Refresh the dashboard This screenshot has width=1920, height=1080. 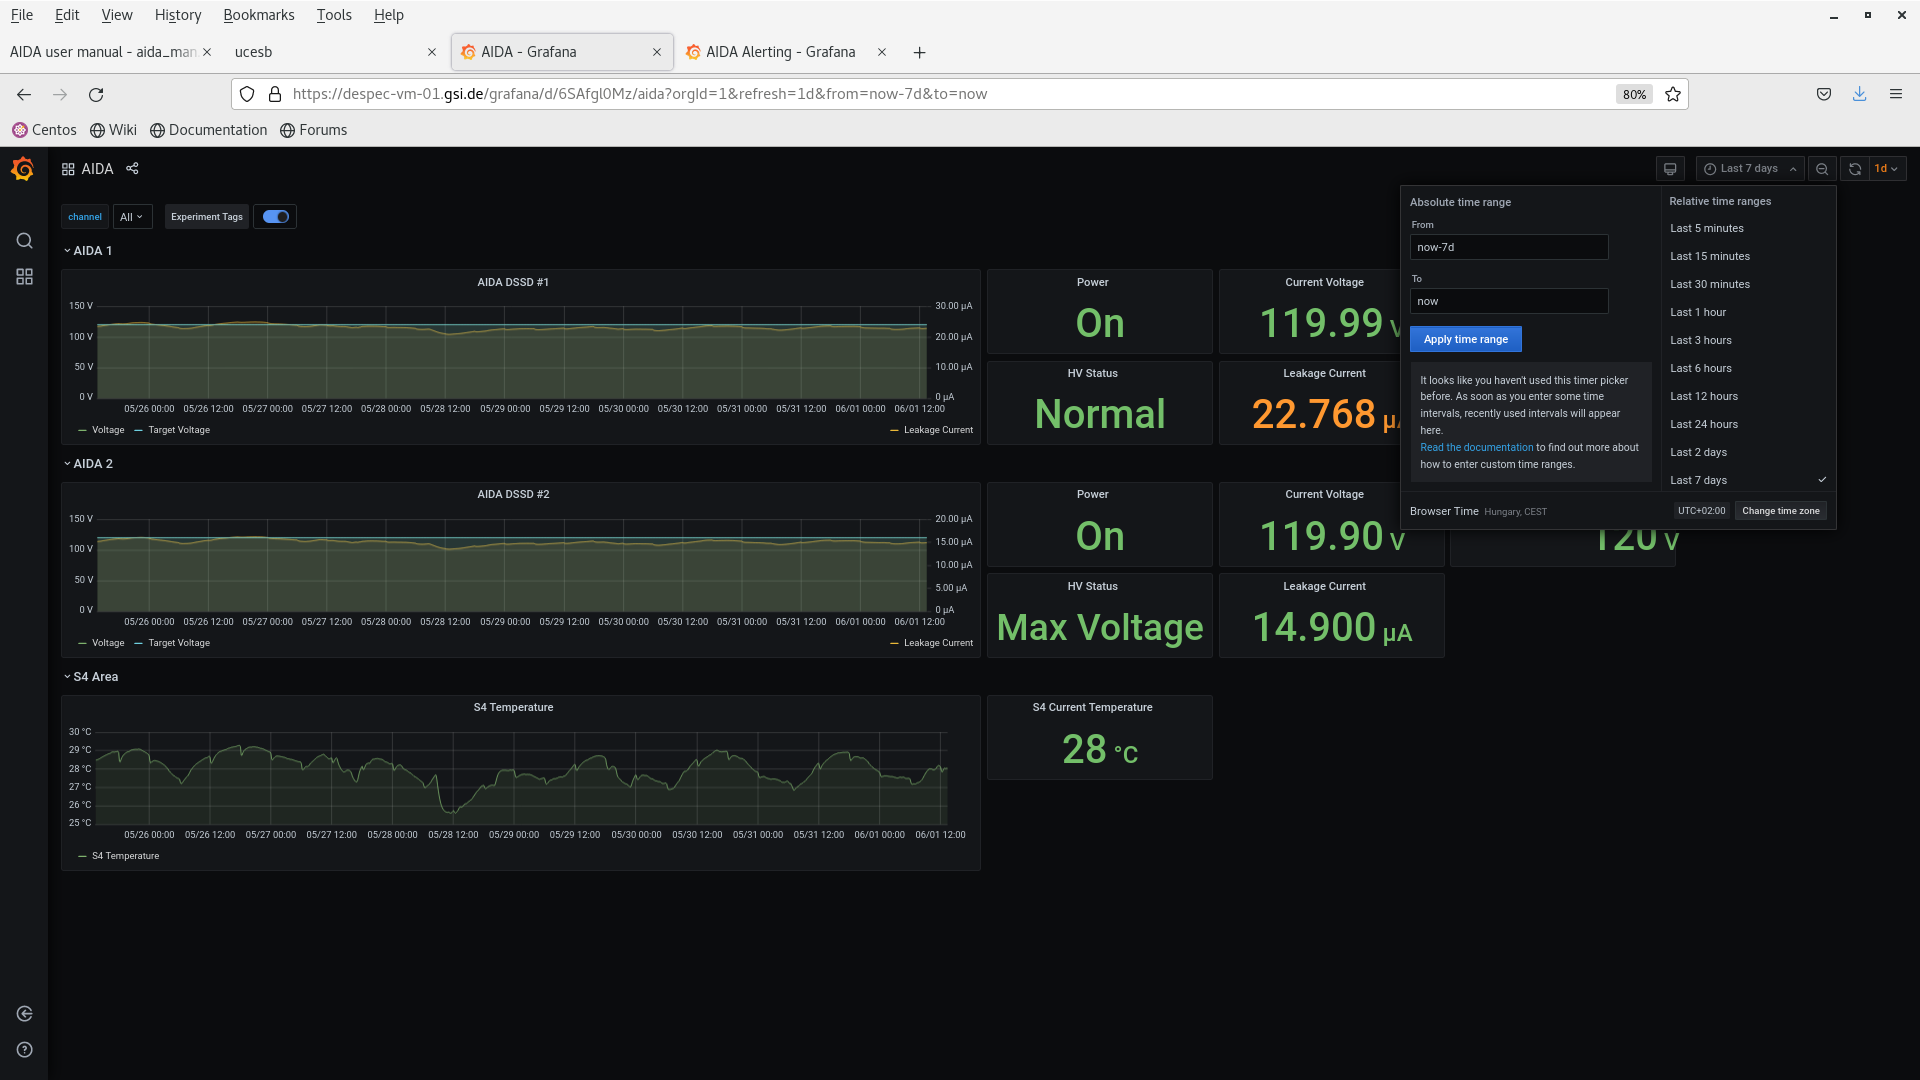(1855, 169)
